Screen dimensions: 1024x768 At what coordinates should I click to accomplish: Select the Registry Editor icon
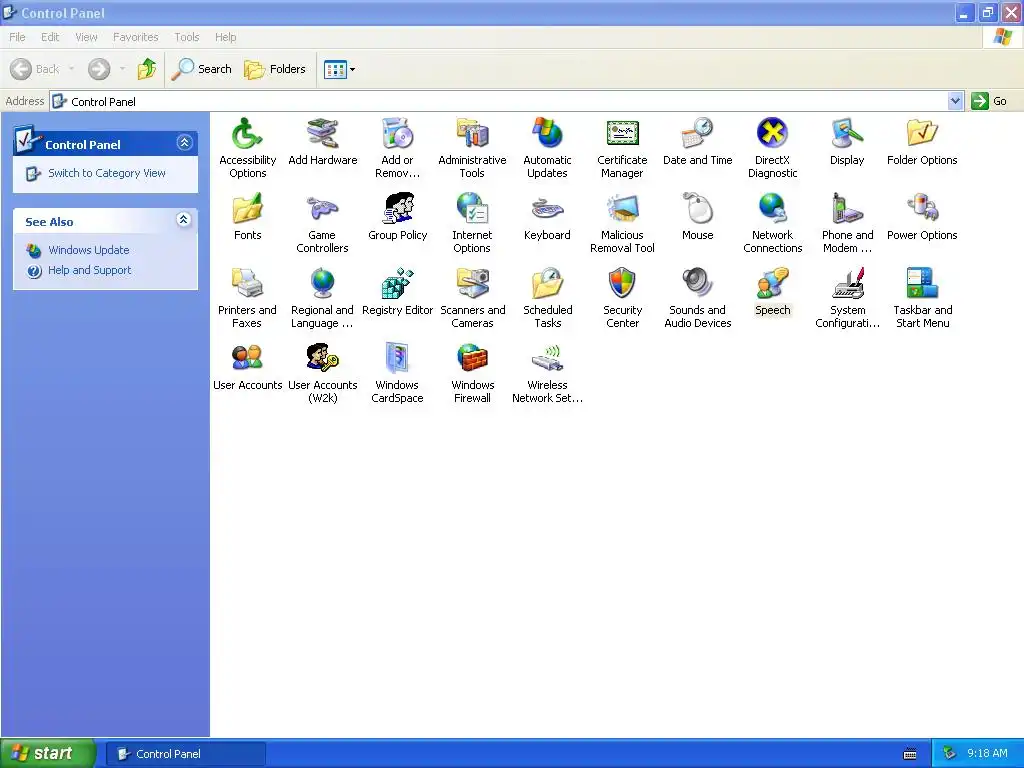[397, 292]
